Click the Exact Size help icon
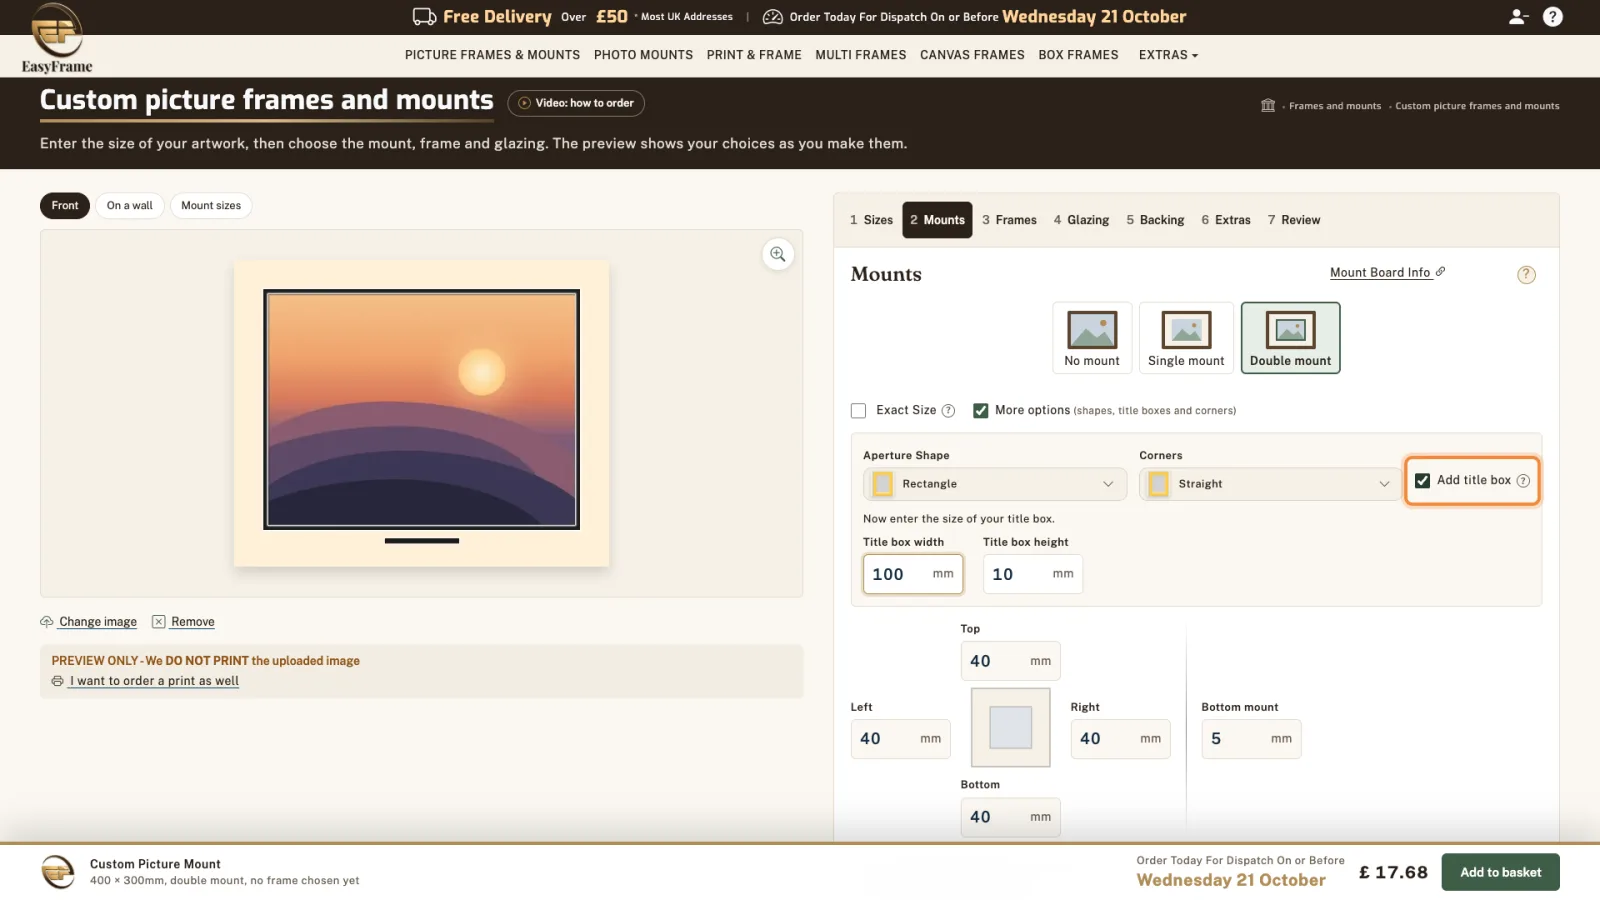Screen dimensions: 1600x900 click(948, 411)
